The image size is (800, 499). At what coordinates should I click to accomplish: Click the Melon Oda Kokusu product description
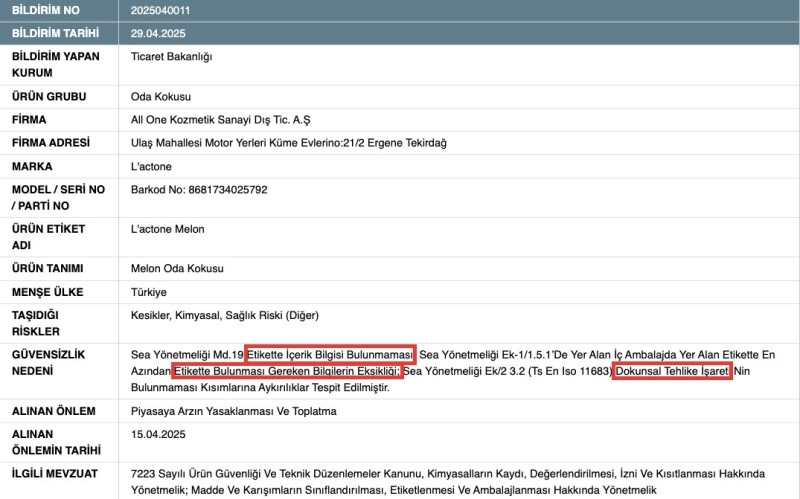click(x=177, y=269)
